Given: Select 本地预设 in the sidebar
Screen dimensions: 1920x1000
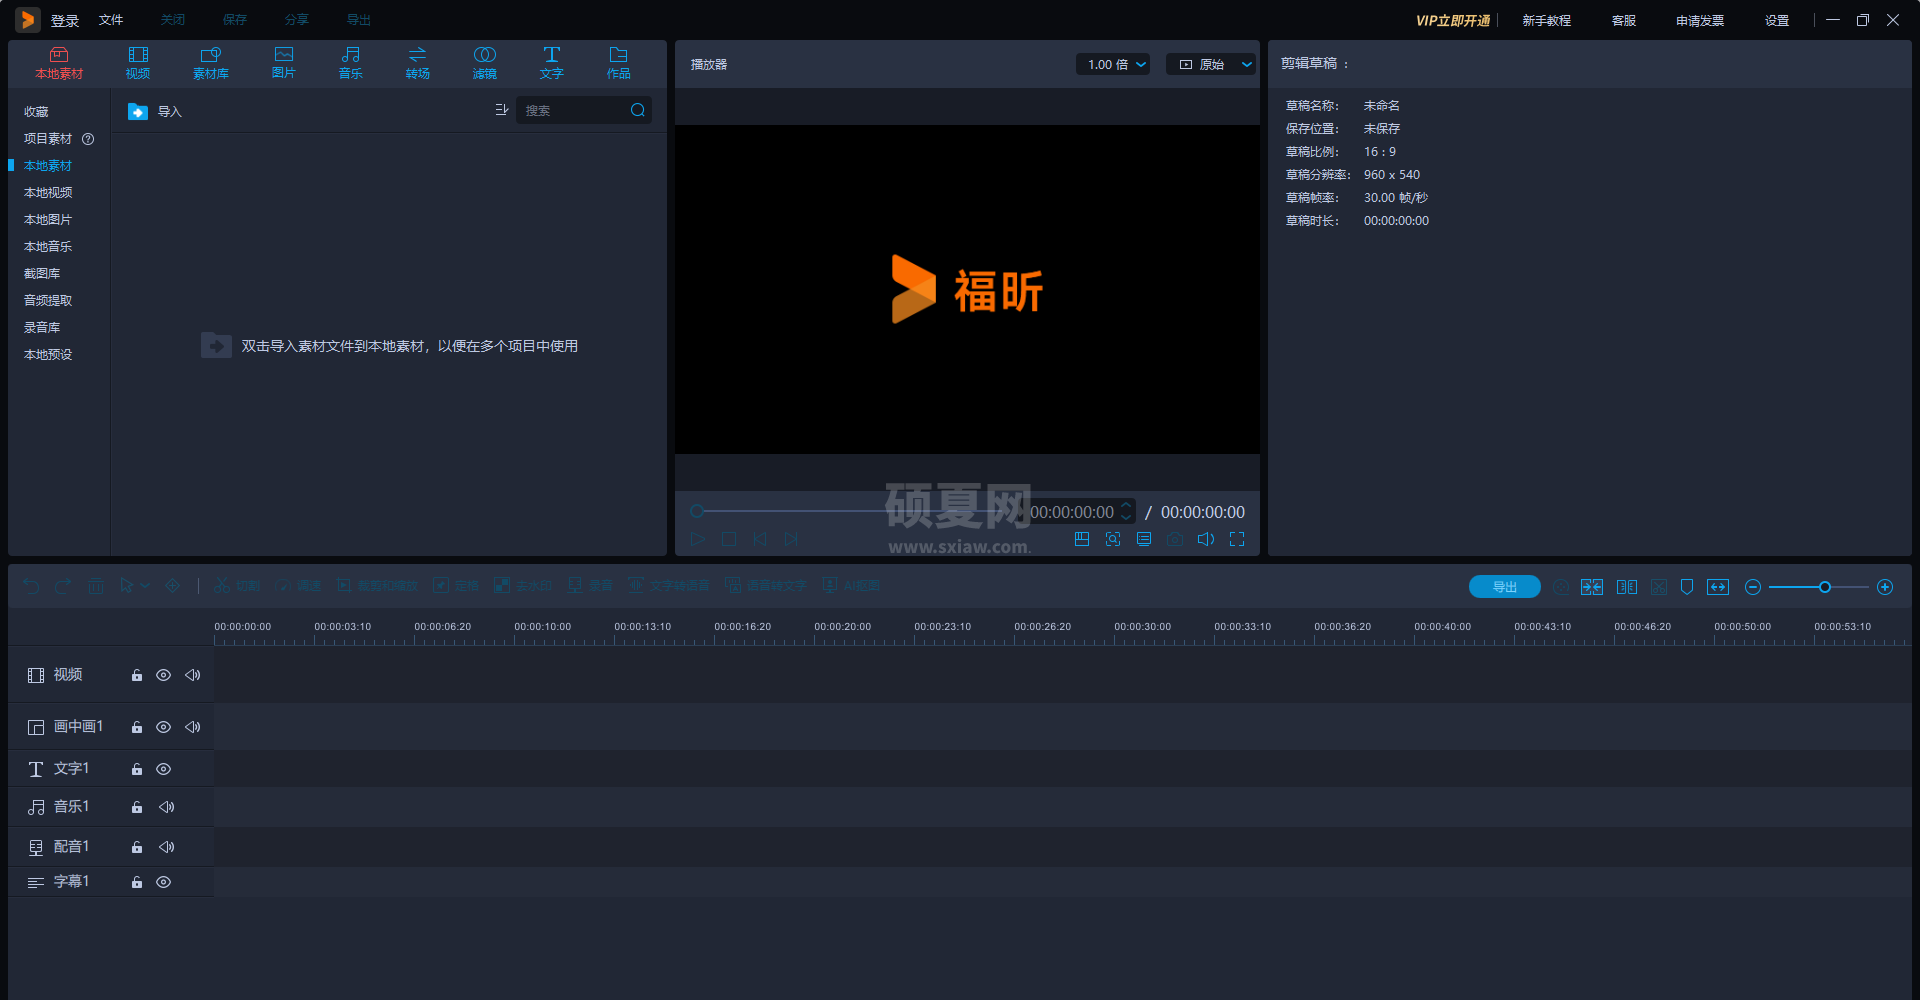Looking at the screenshot, I should pos(48,355).
